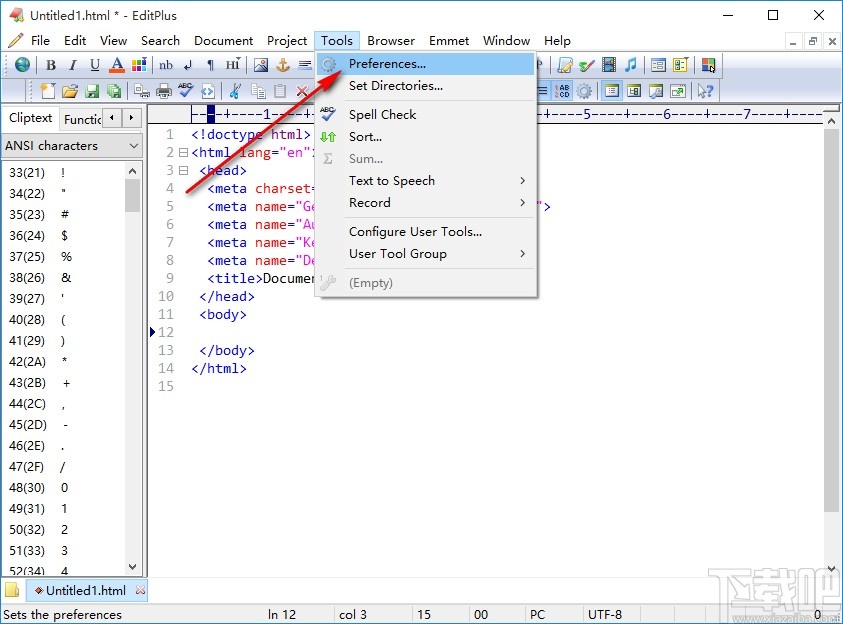Open the color picker squares icon

pos(709,65)
